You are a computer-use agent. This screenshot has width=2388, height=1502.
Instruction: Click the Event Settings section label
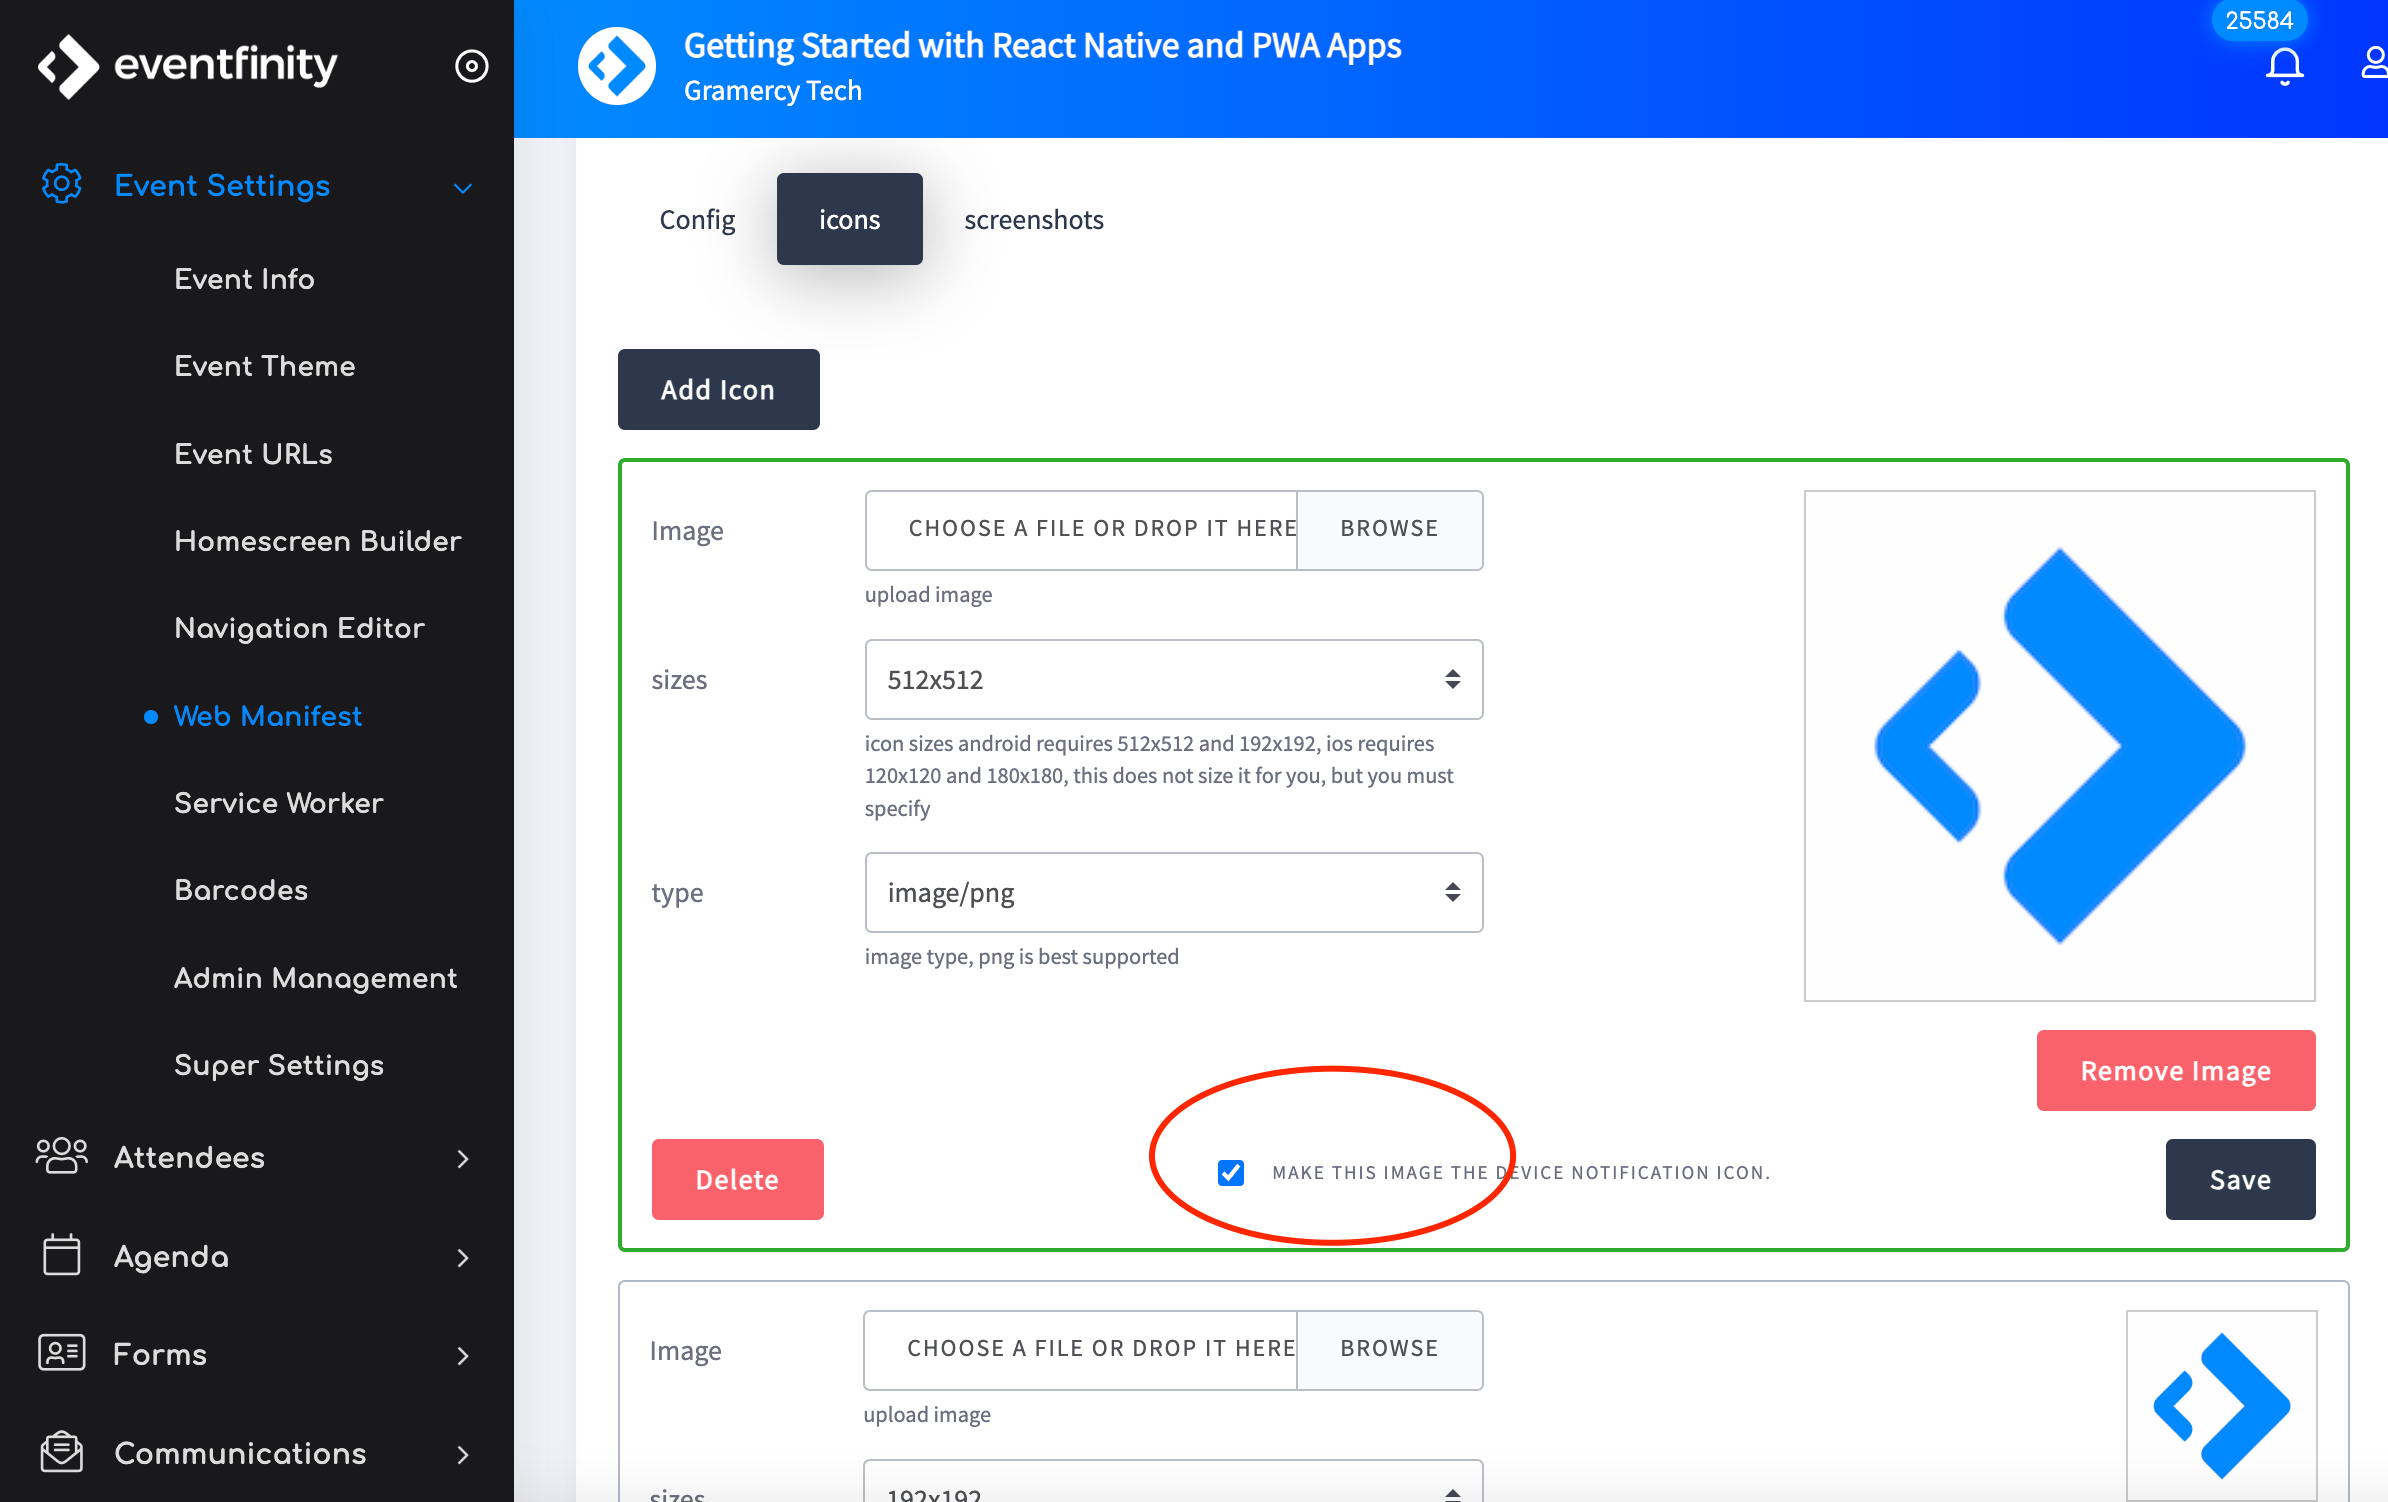(x=222, y=186)
